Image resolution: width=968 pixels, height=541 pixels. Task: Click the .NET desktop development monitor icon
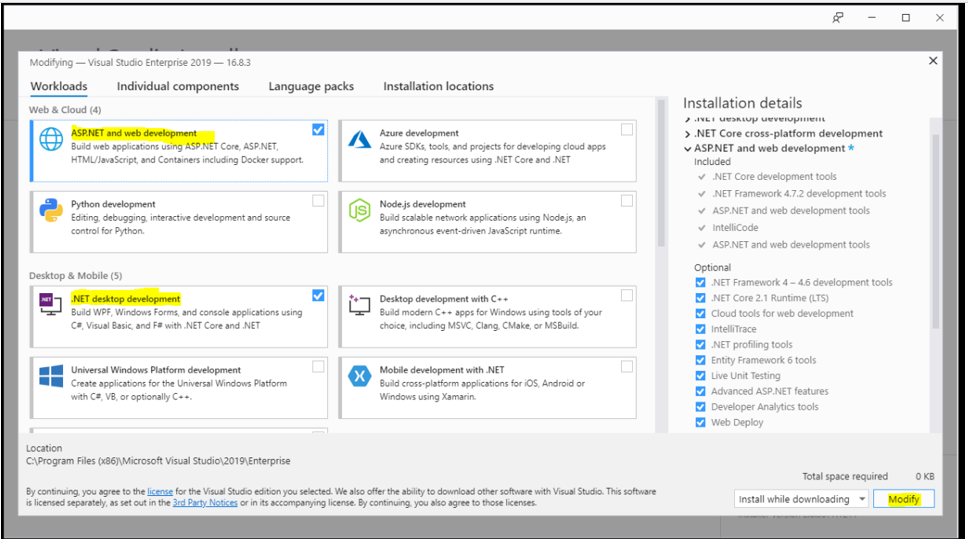(x=51, y=304)
